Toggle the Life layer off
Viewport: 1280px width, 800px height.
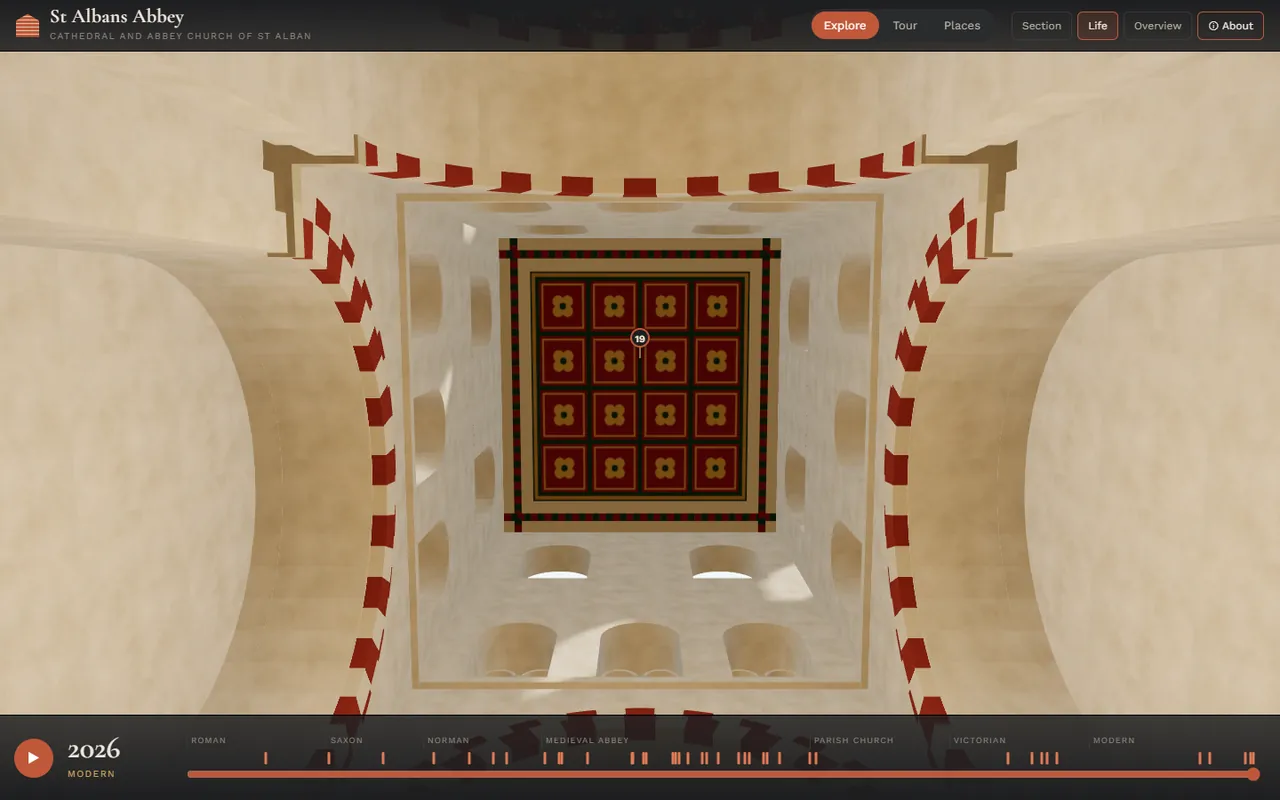click(1097, 26)
